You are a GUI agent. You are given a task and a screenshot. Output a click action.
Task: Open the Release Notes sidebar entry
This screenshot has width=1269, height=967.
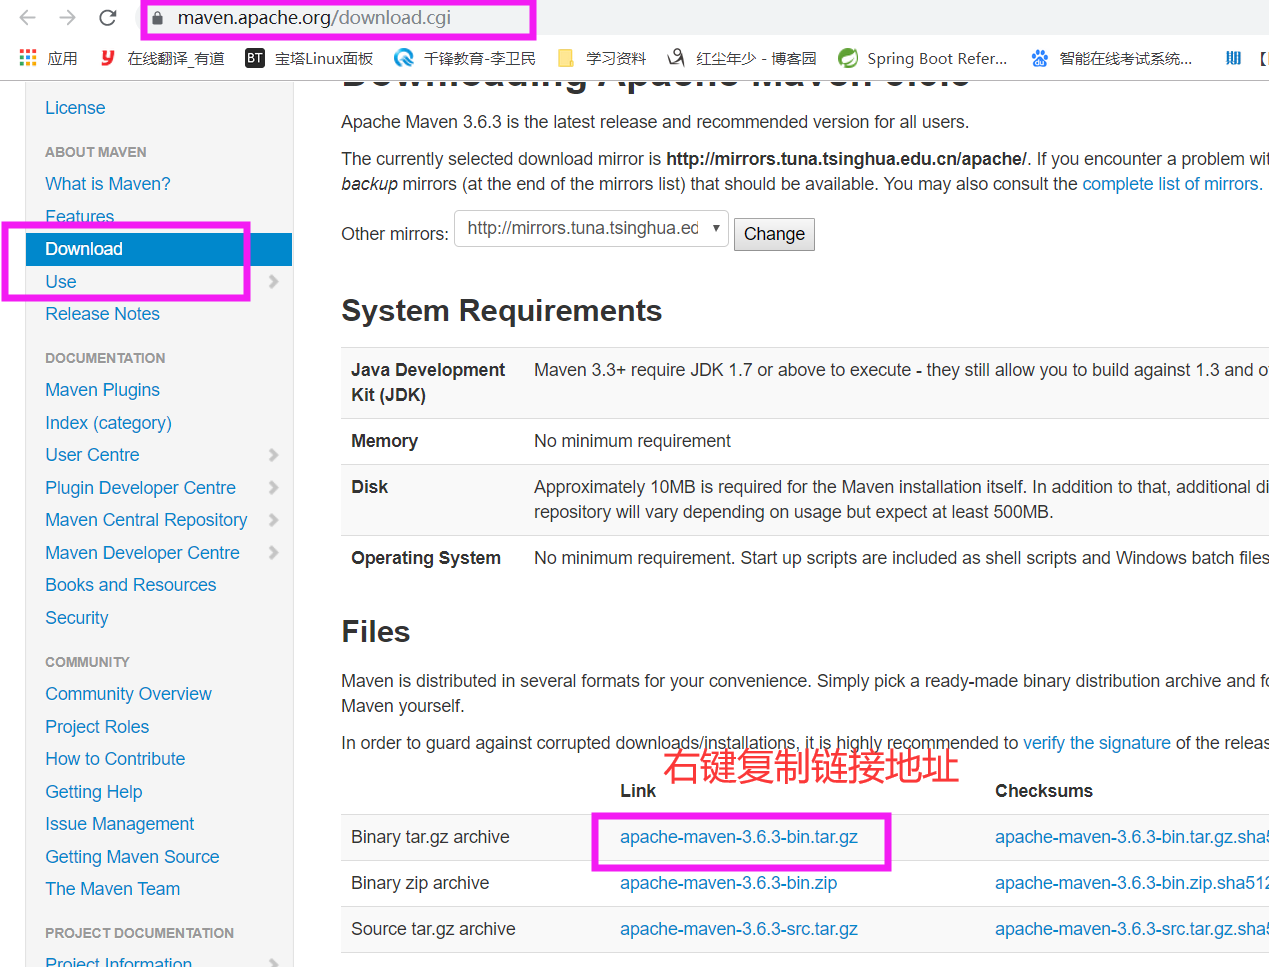(x=102, y=313)
